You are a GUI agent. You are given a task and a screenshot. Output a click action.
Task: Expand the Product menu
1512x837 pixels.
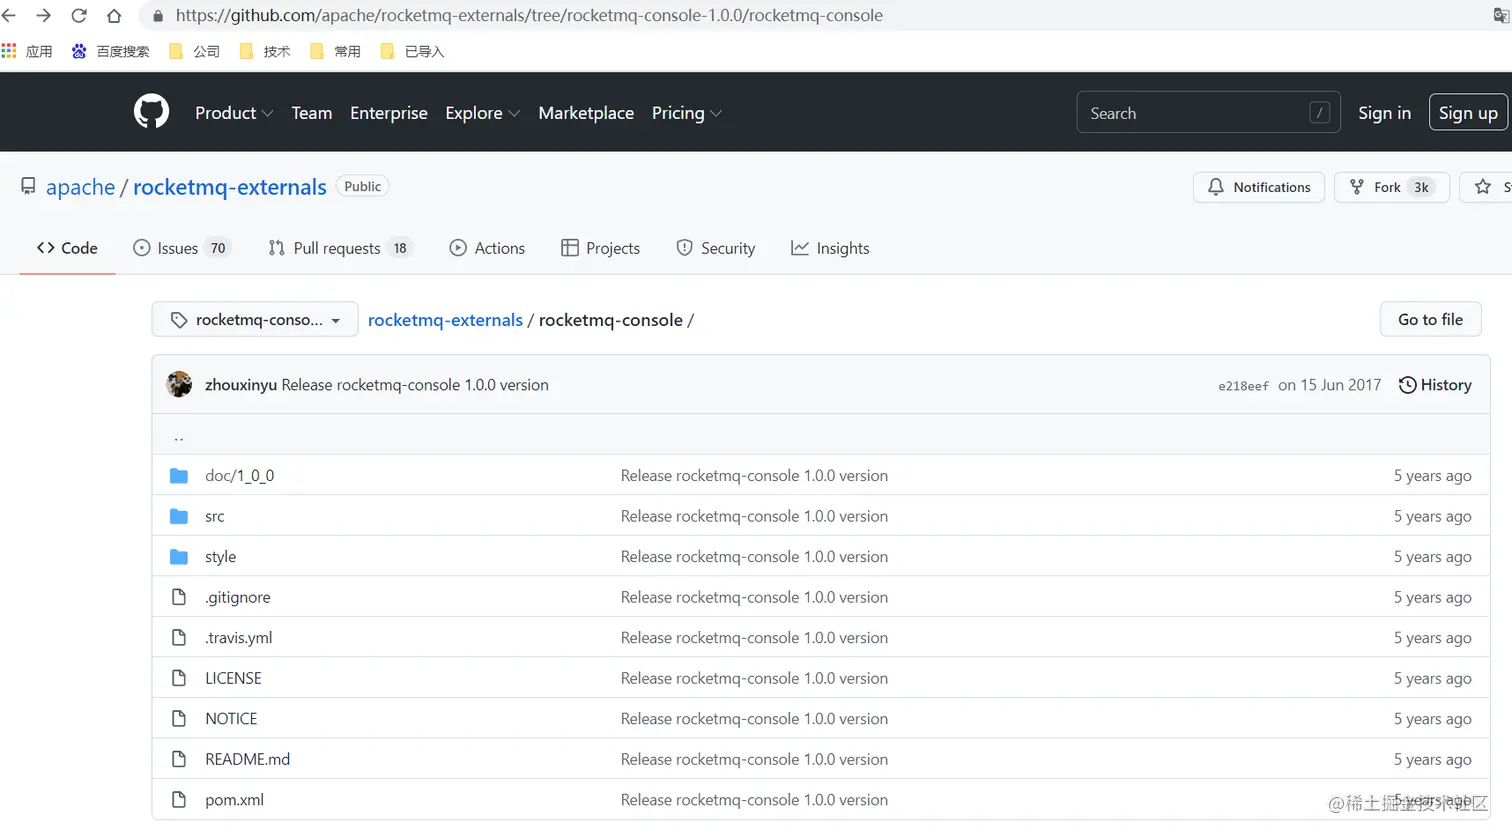click(x=234, y=113)
